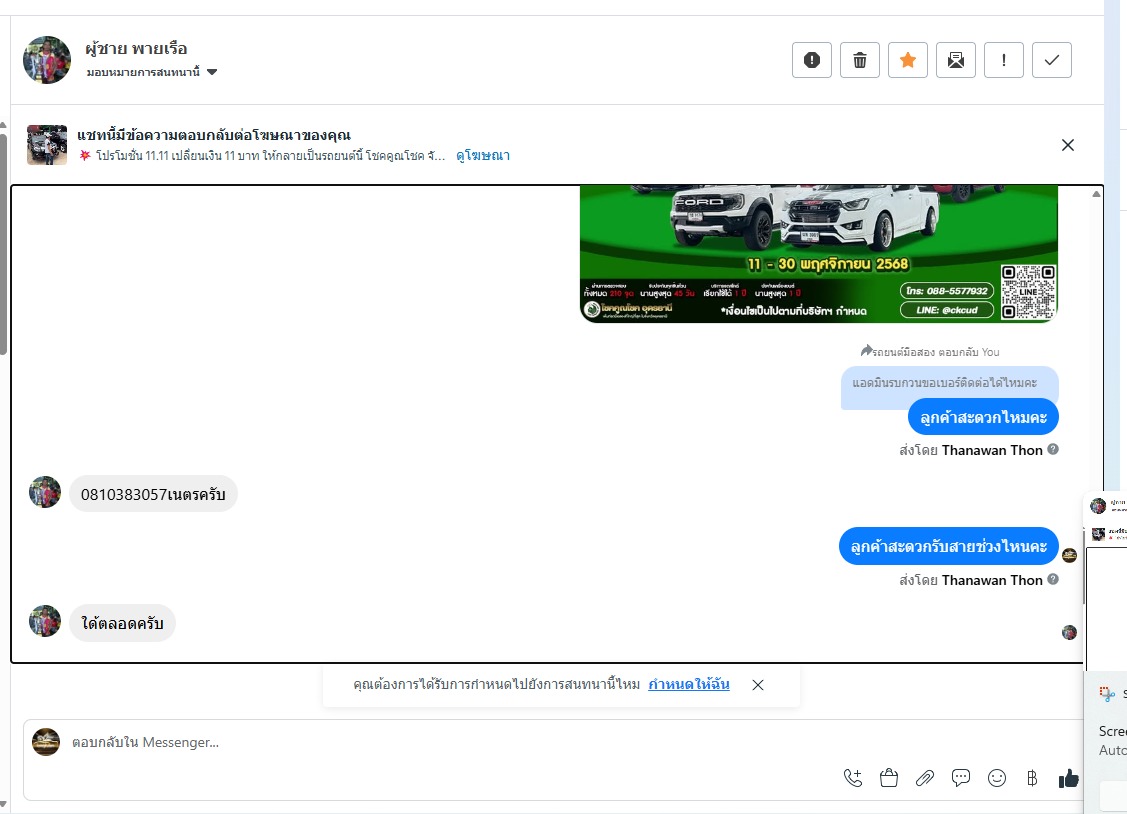The width and height of the screenshot is (1127, 814).
Task: Delete conversation with the trash icon
Action: [860, 60]
